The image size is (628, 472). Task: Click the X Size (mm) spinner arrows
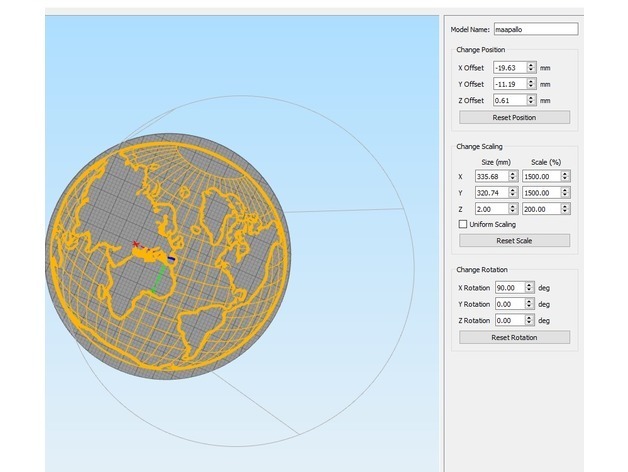pyautogui.click(x=511, y=176)
